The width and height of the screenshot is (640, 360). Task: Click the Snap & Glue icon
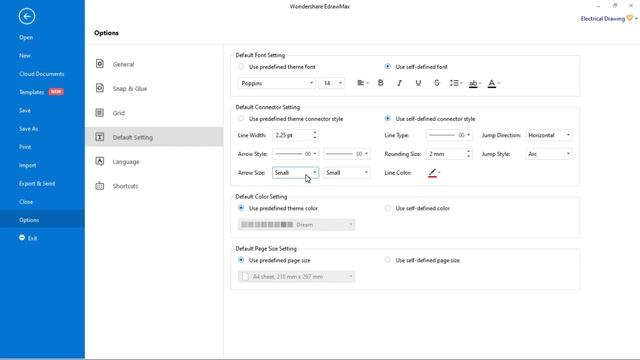tap(100, 88)
